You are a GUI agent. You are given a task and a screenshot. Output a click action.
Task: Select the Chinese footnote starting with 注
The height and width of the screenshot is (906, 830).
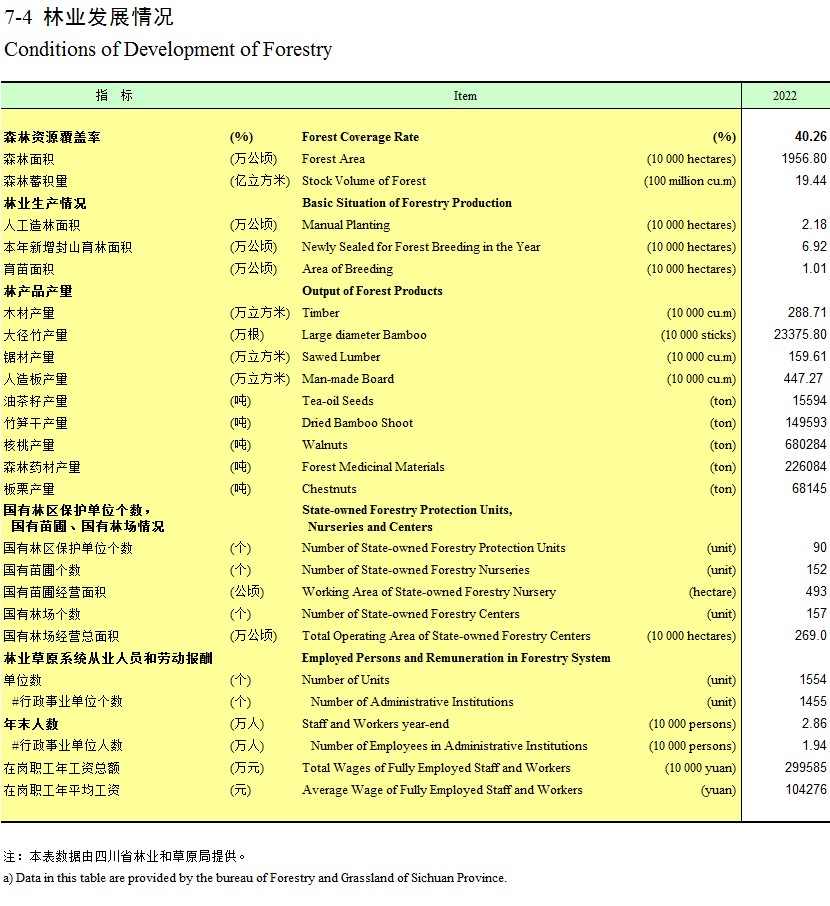(124, 856)
